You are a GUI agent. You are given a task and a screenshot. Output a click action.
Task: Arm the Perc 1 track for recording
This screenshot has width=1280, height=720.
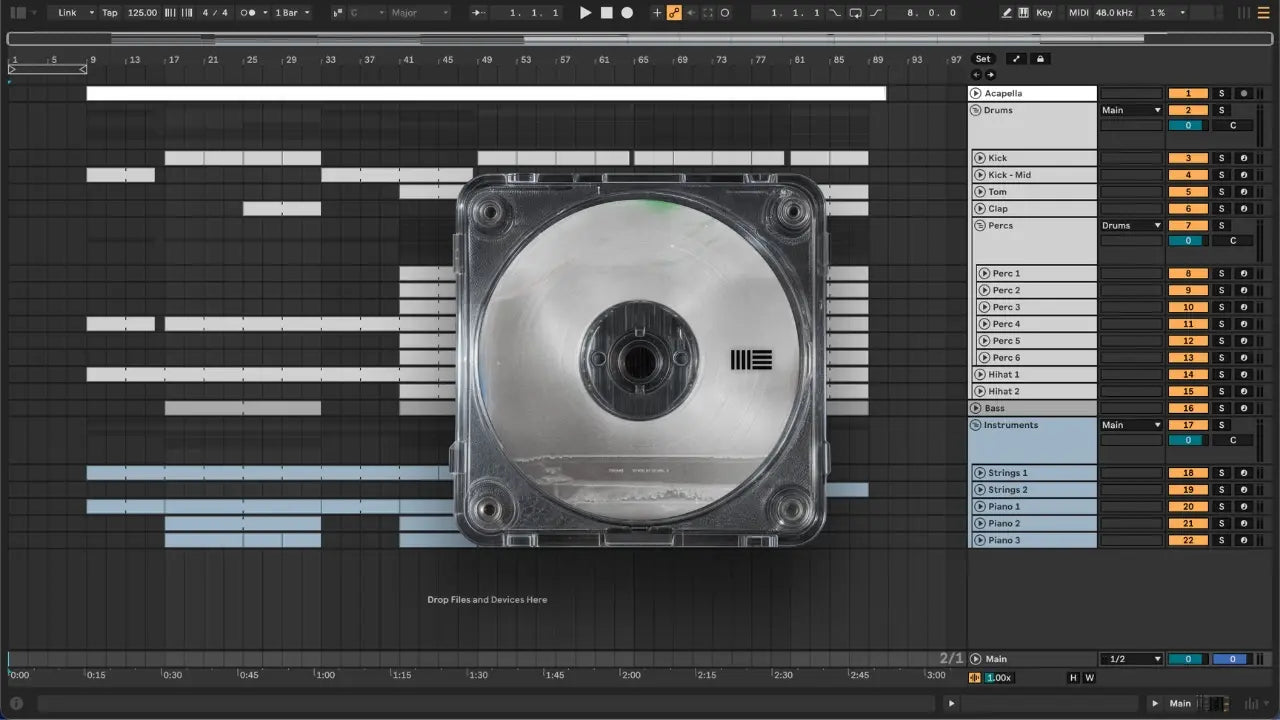coord(1244,273)
